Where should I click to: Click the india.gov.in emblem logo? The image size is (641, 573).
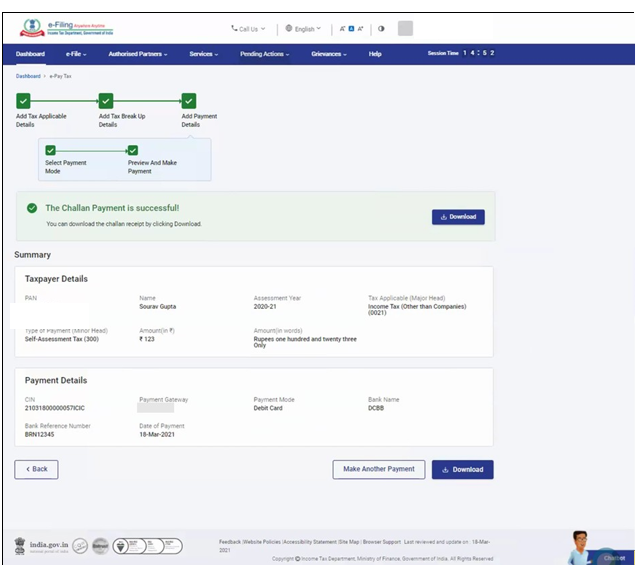tap(46, 545)
